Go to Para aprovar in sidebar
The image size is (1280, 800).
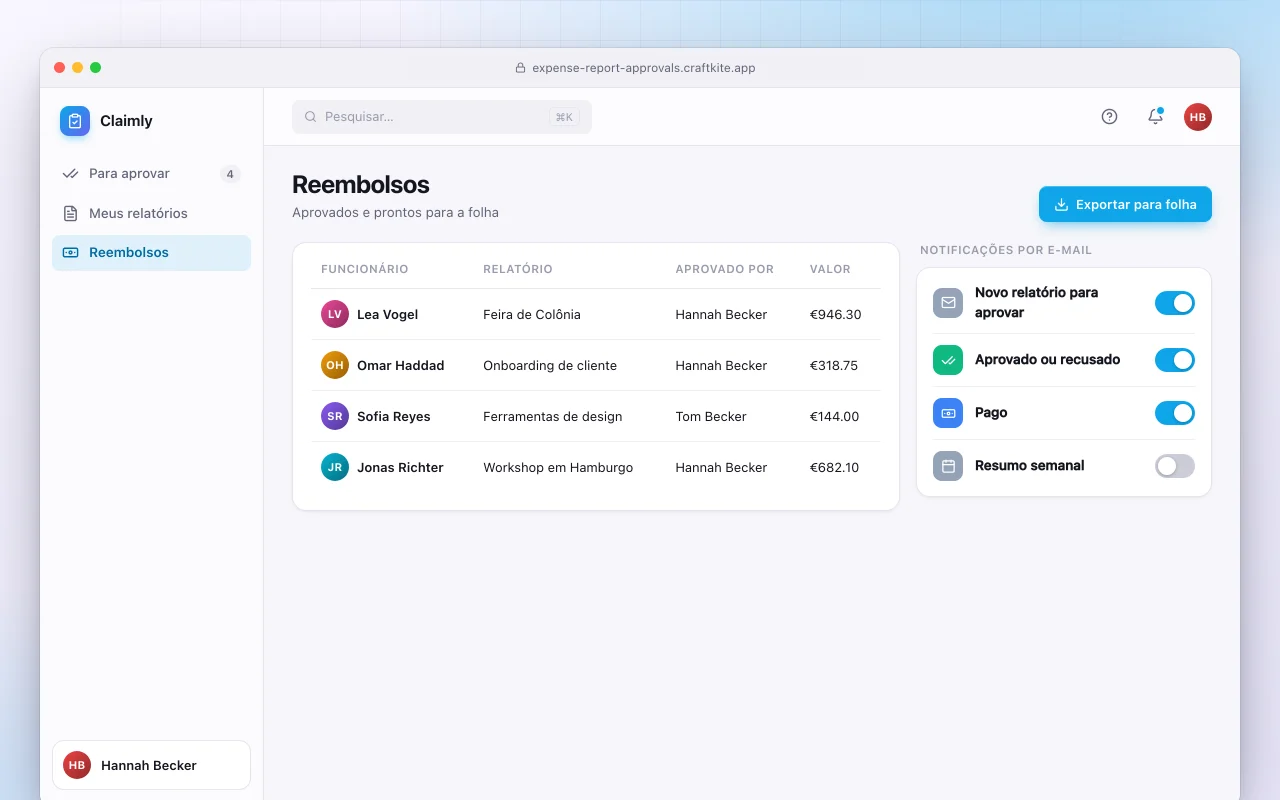151,174
